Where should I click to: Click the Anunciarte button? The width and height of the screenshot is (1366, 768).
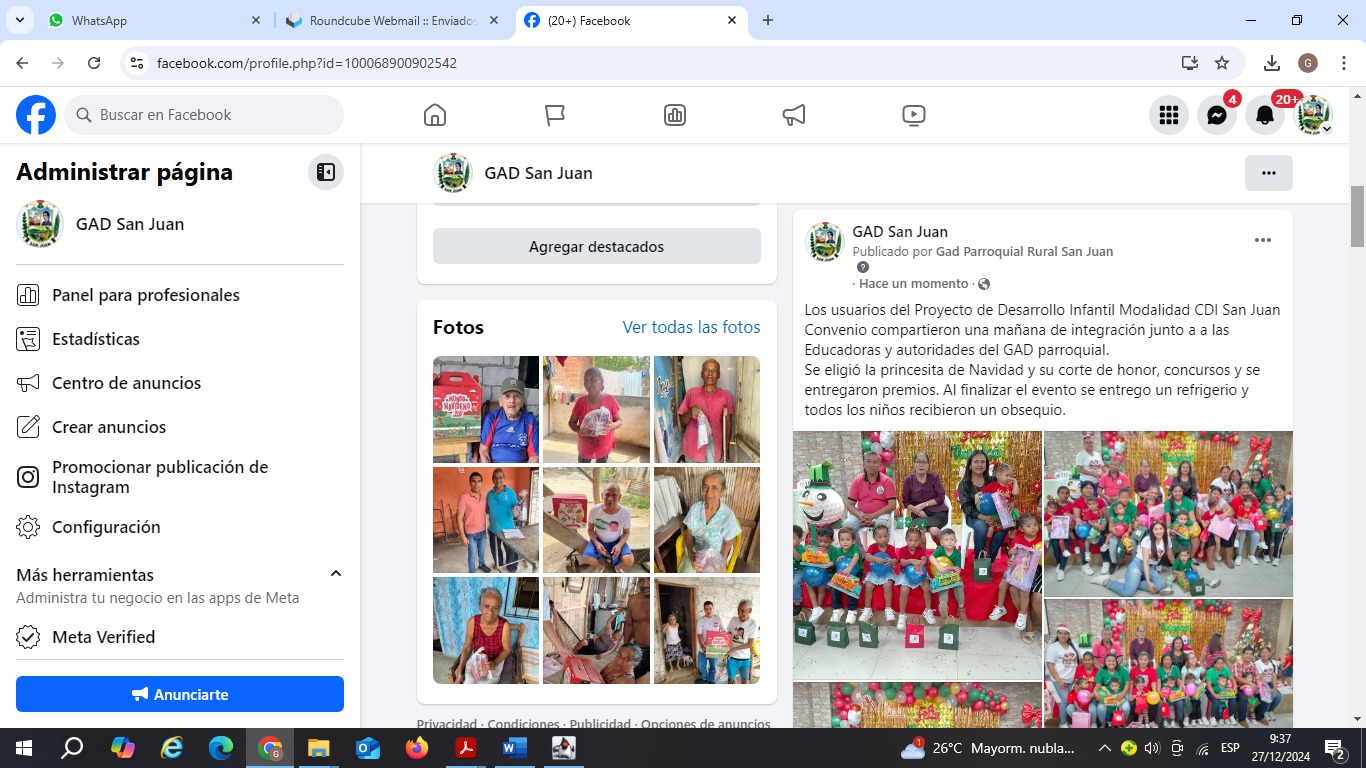[x=180, y=694]
